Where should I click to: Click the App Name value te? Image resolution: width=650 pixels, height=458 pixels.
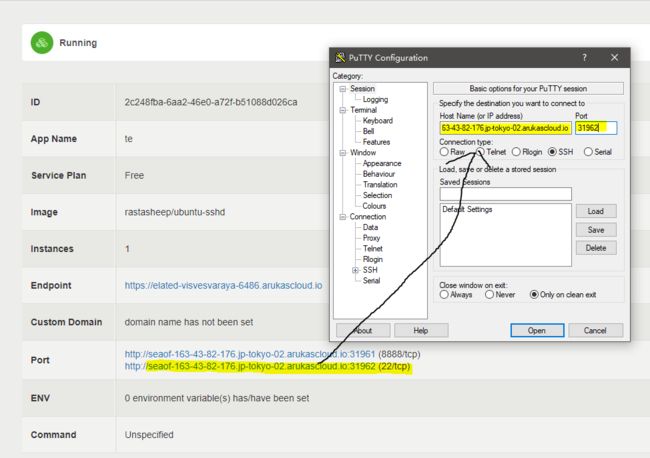point(129,139)
